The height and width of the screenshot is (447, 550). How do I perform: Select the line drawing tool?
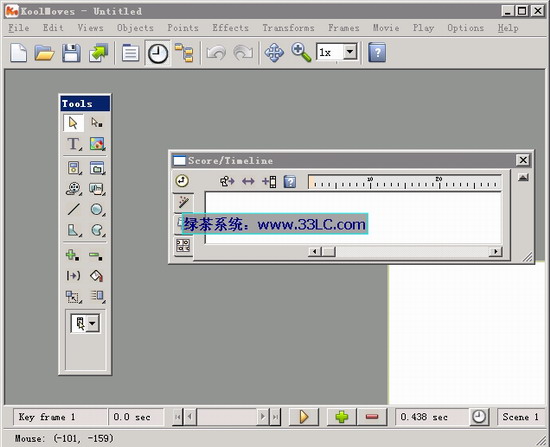click(x=73, y=209)
